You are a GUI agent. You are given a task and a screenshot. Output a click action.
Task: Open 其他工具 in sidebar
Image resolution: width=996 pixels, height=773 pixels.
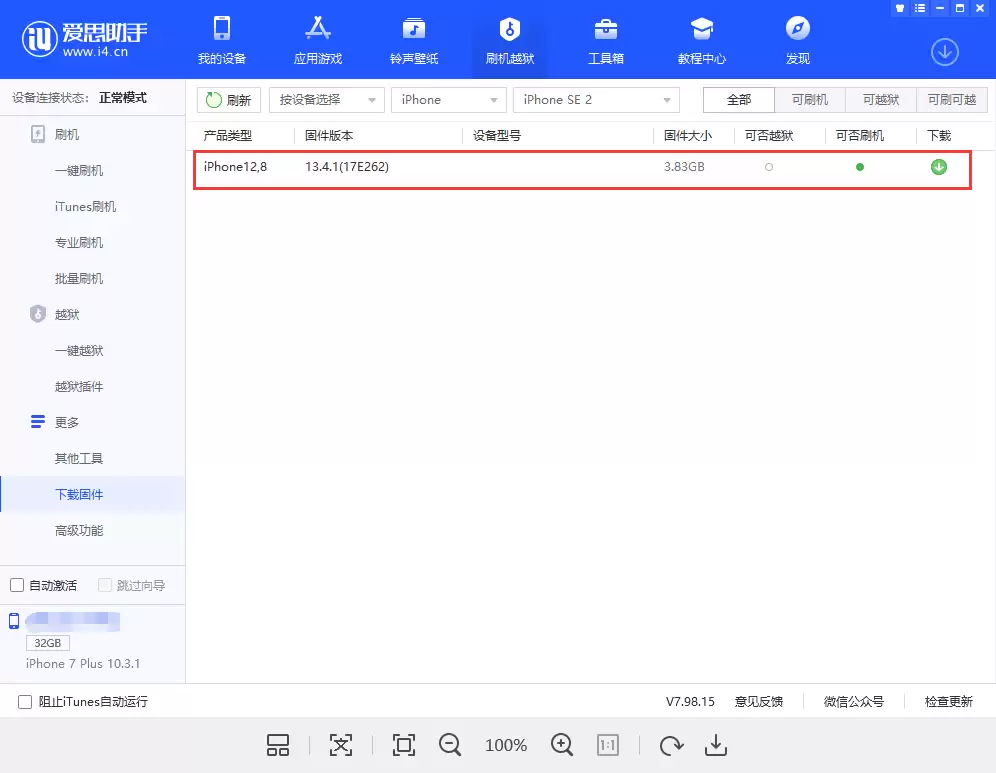pos(79,458)
